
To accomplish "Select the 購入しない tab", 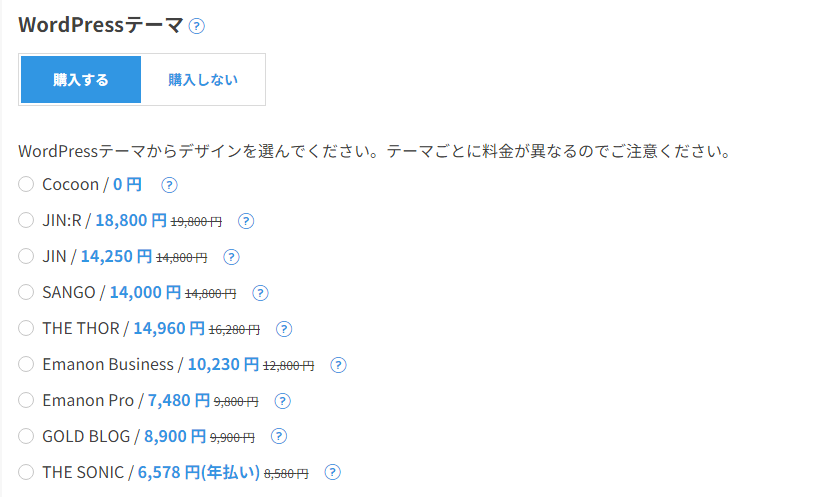I will point(203,79).
